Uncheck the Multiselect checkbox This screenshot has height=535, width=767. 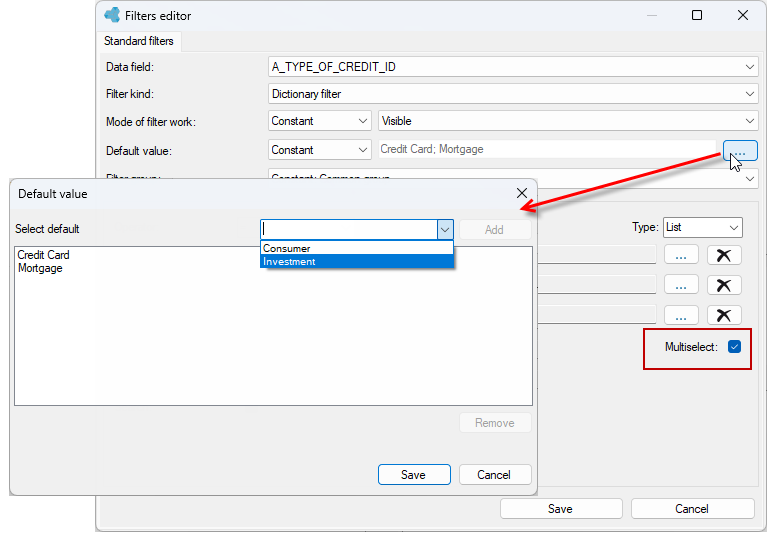[x=734, y=347]
